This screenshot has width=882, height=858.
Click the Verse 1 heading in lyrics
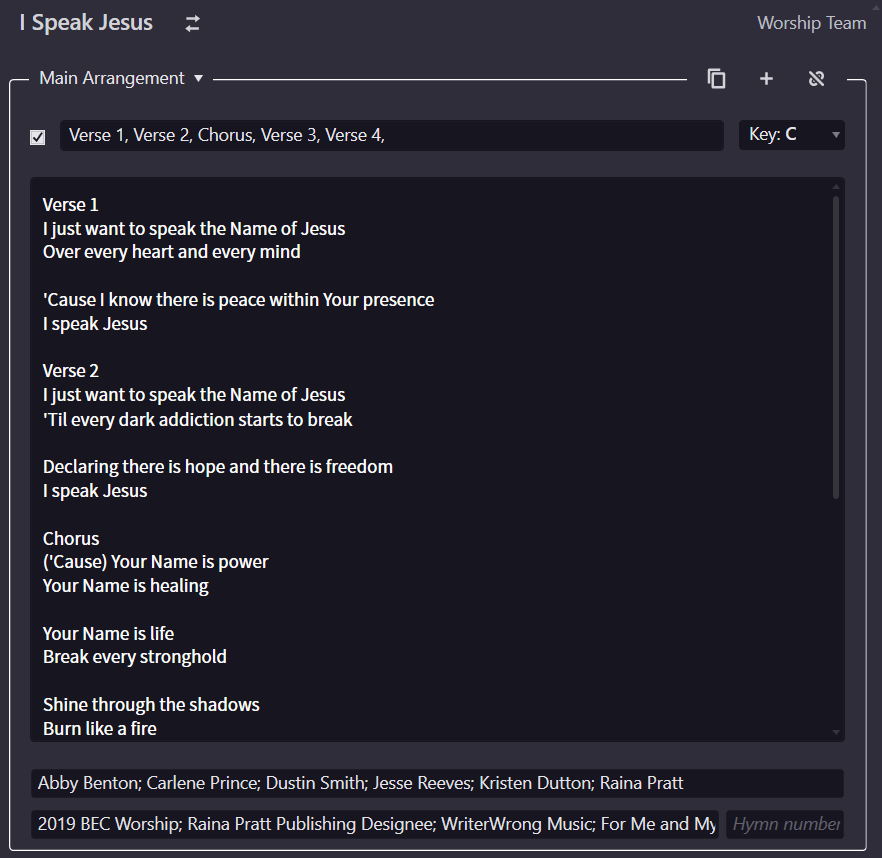click(71, 205)
